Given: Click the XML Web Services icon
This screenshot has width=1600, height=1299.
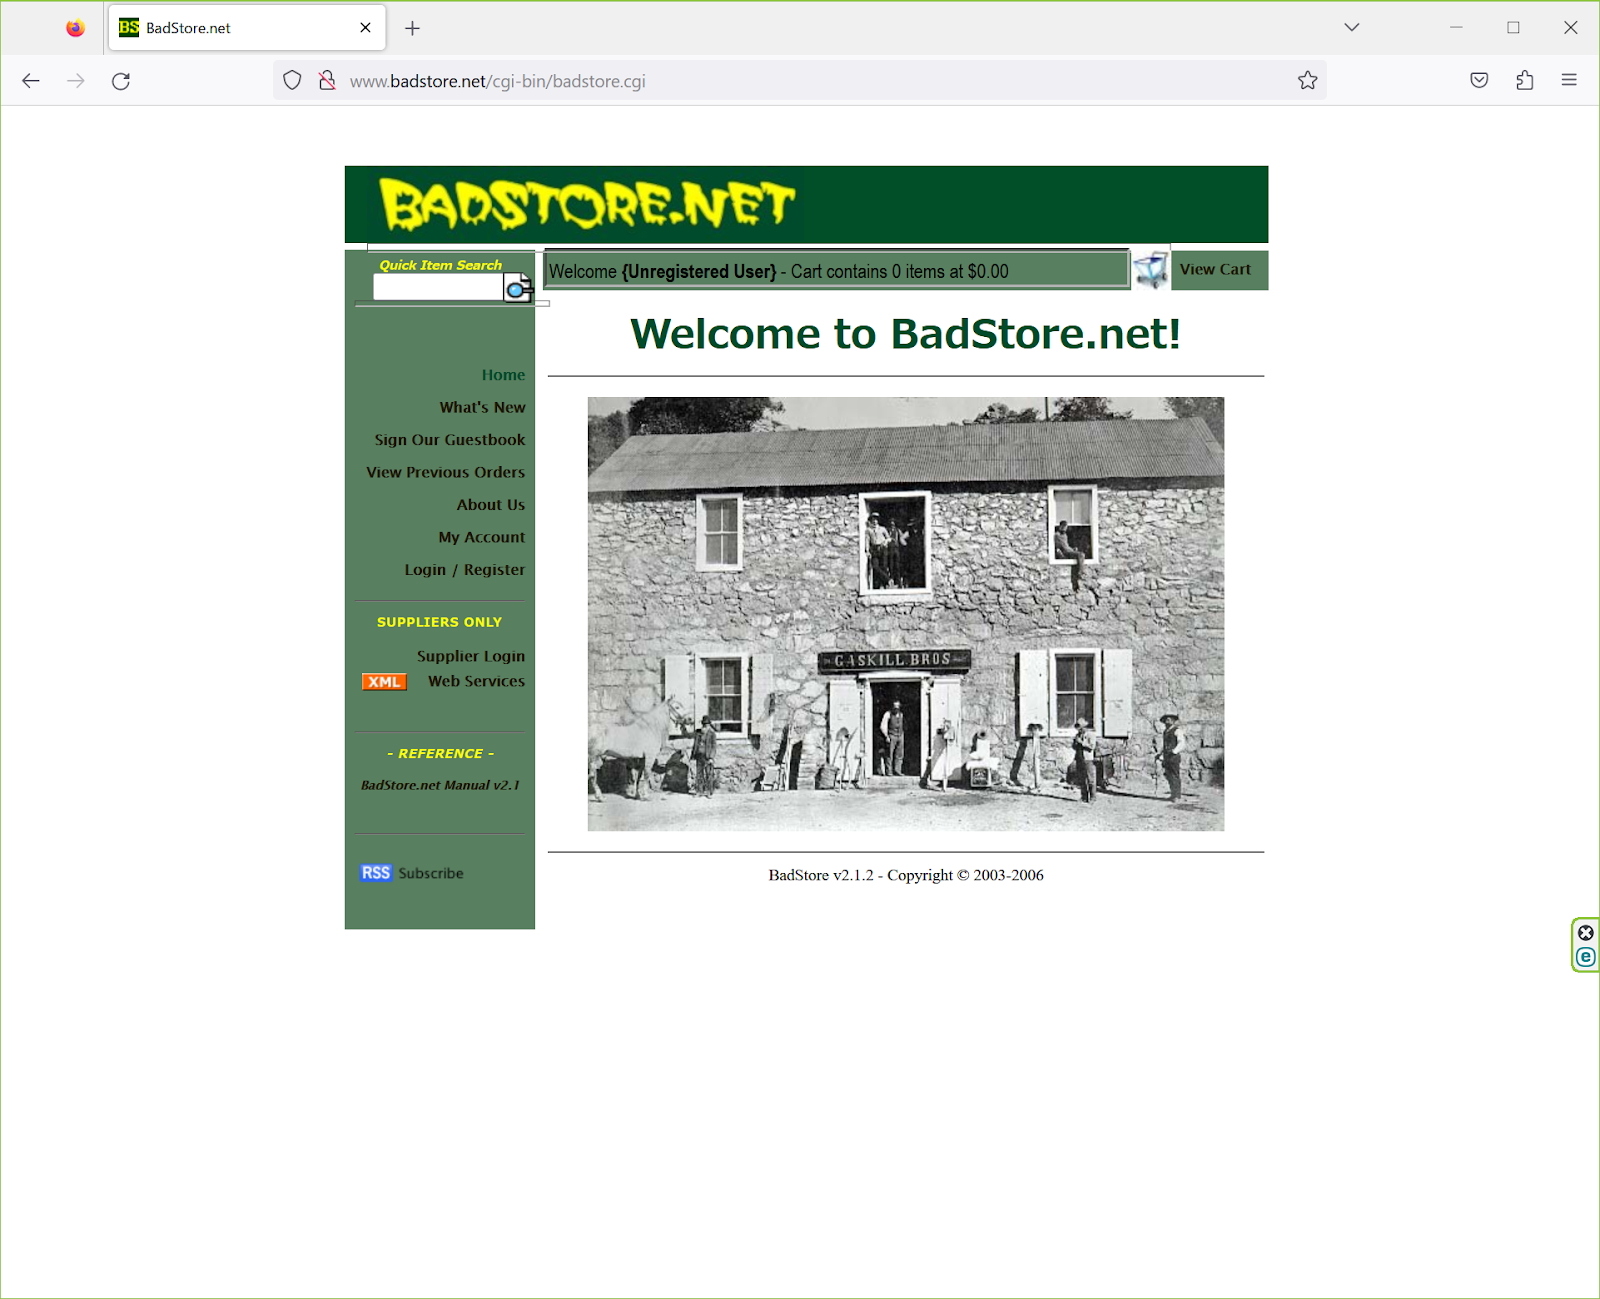Looking at the screenshot, I should 383,681.
